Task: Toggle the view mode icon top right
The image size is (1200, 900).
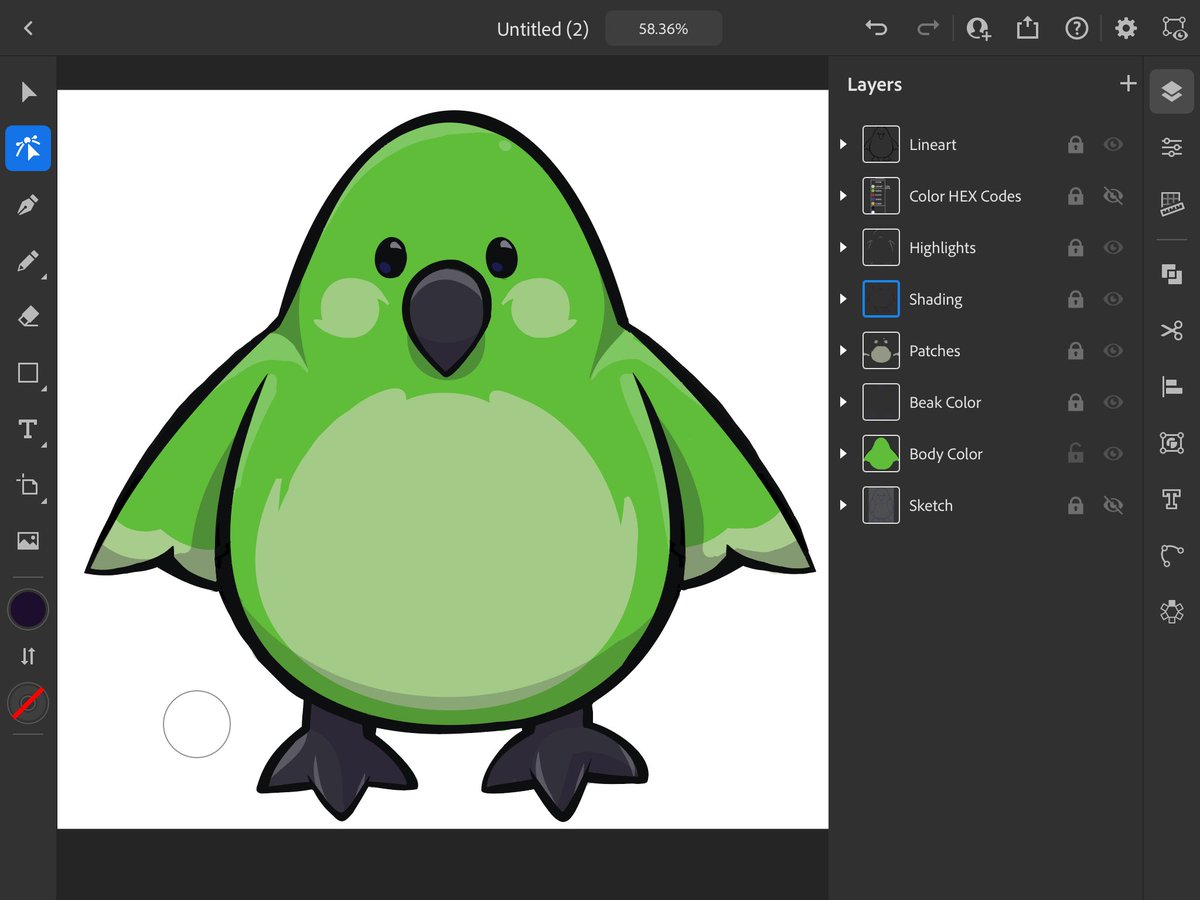Action: (x=1174, y=28)
